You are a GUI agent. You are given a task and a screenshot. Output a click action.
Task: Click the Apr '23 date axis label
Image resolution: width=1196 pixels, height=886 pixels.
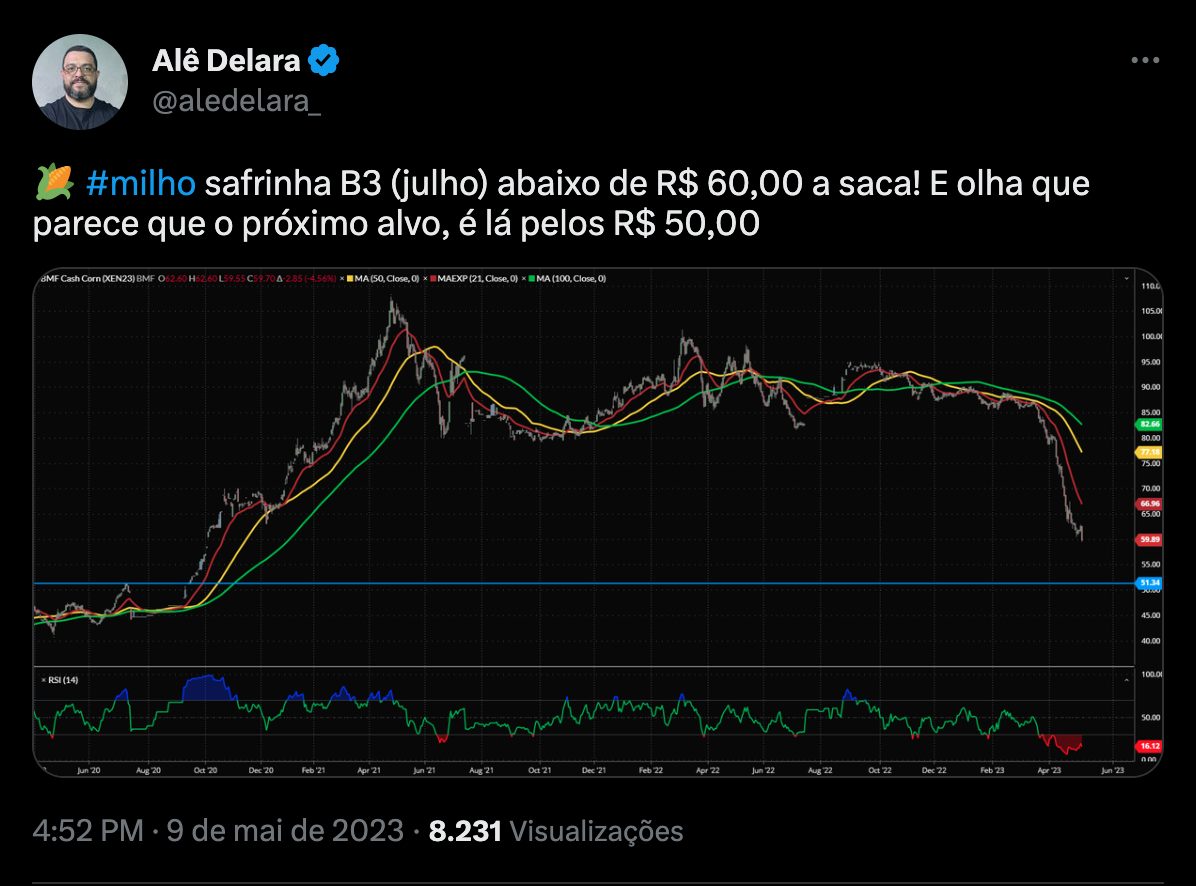click(1050, 770)
